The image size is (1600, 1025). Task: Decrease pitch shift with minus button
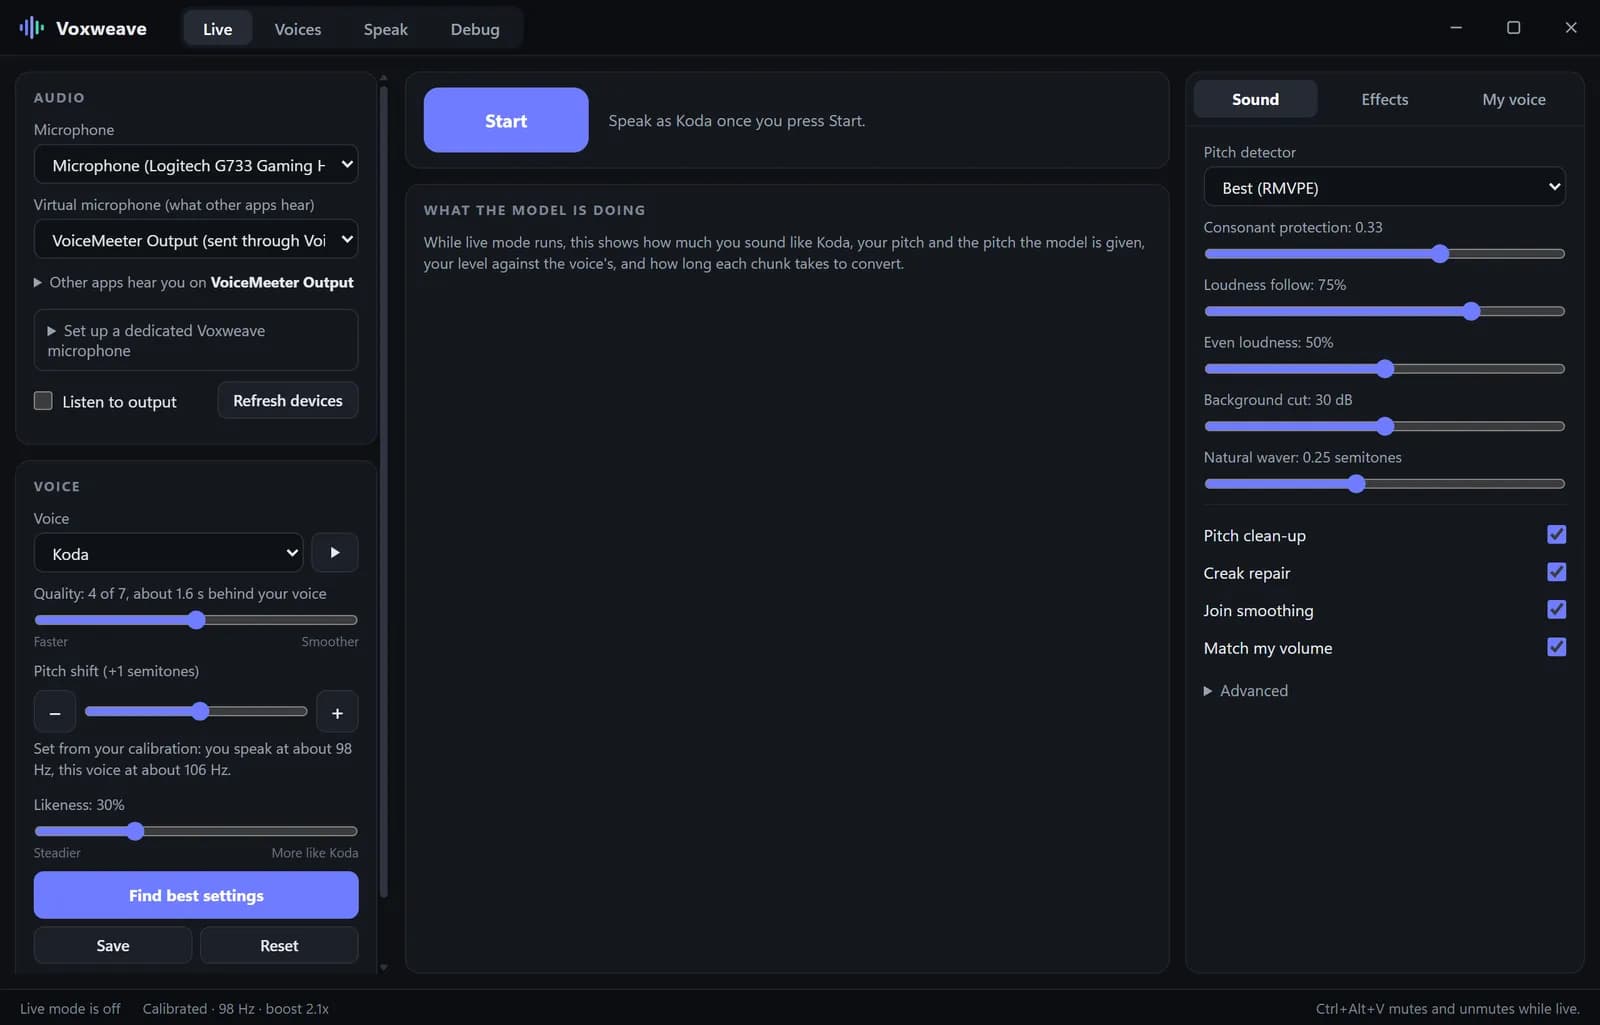pos(55,712)
